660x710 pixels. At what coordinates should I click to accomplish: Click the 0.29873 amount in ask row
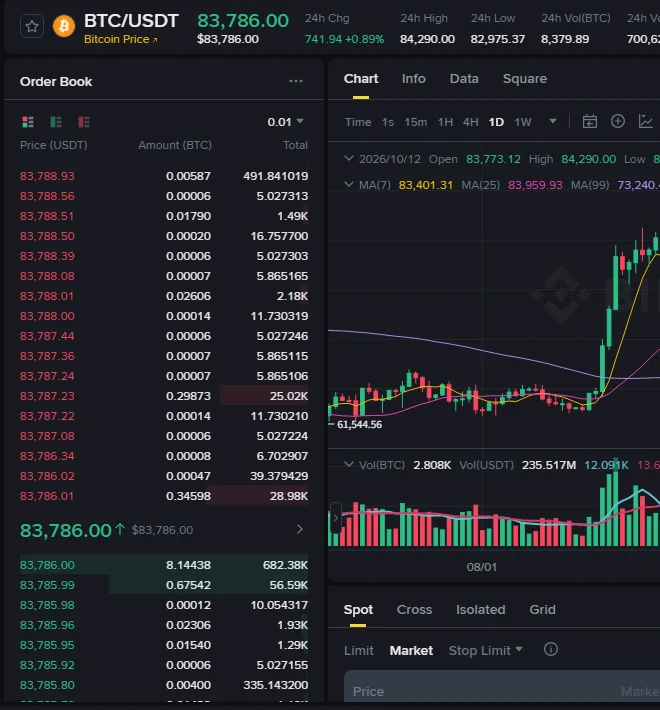coord(188,396)
